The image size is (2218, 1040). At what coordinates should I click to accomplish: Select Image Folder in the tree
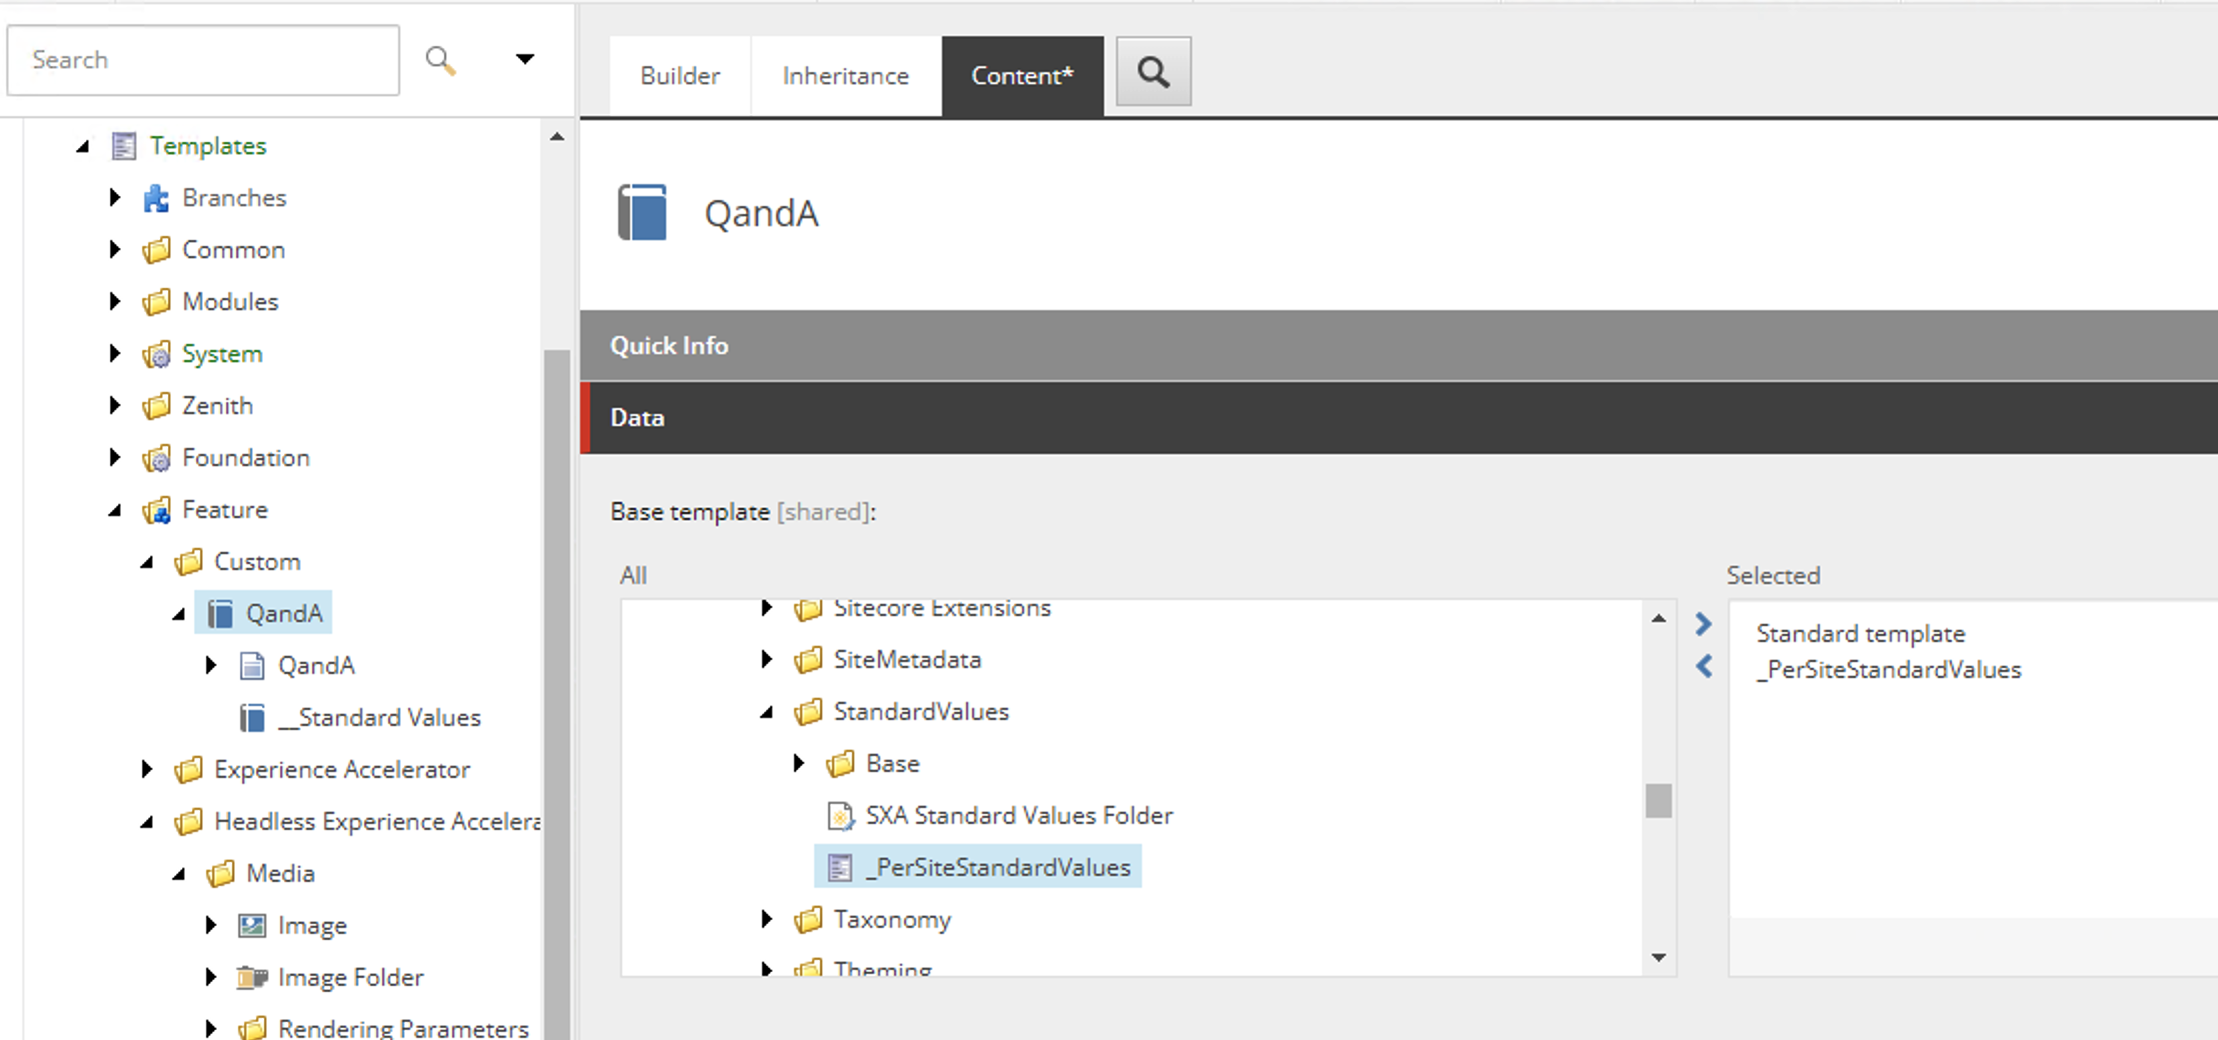[x=351, y=978]
